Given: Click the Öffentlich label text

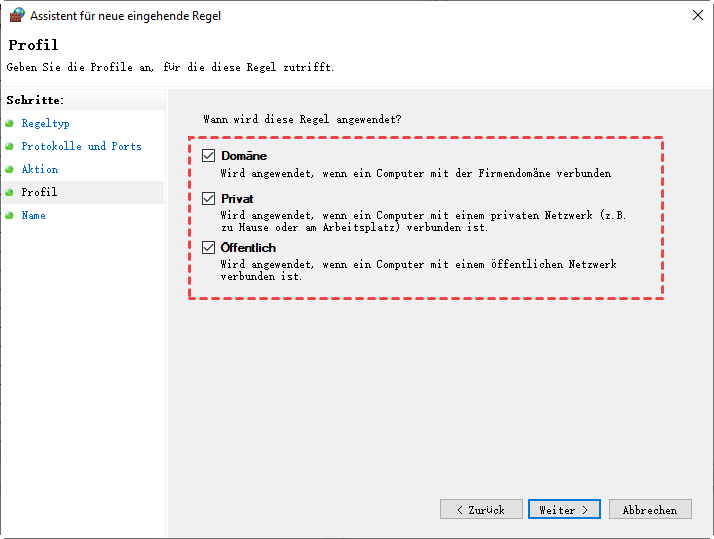Looking at the screenshot, I should click(x=248, y=247).
